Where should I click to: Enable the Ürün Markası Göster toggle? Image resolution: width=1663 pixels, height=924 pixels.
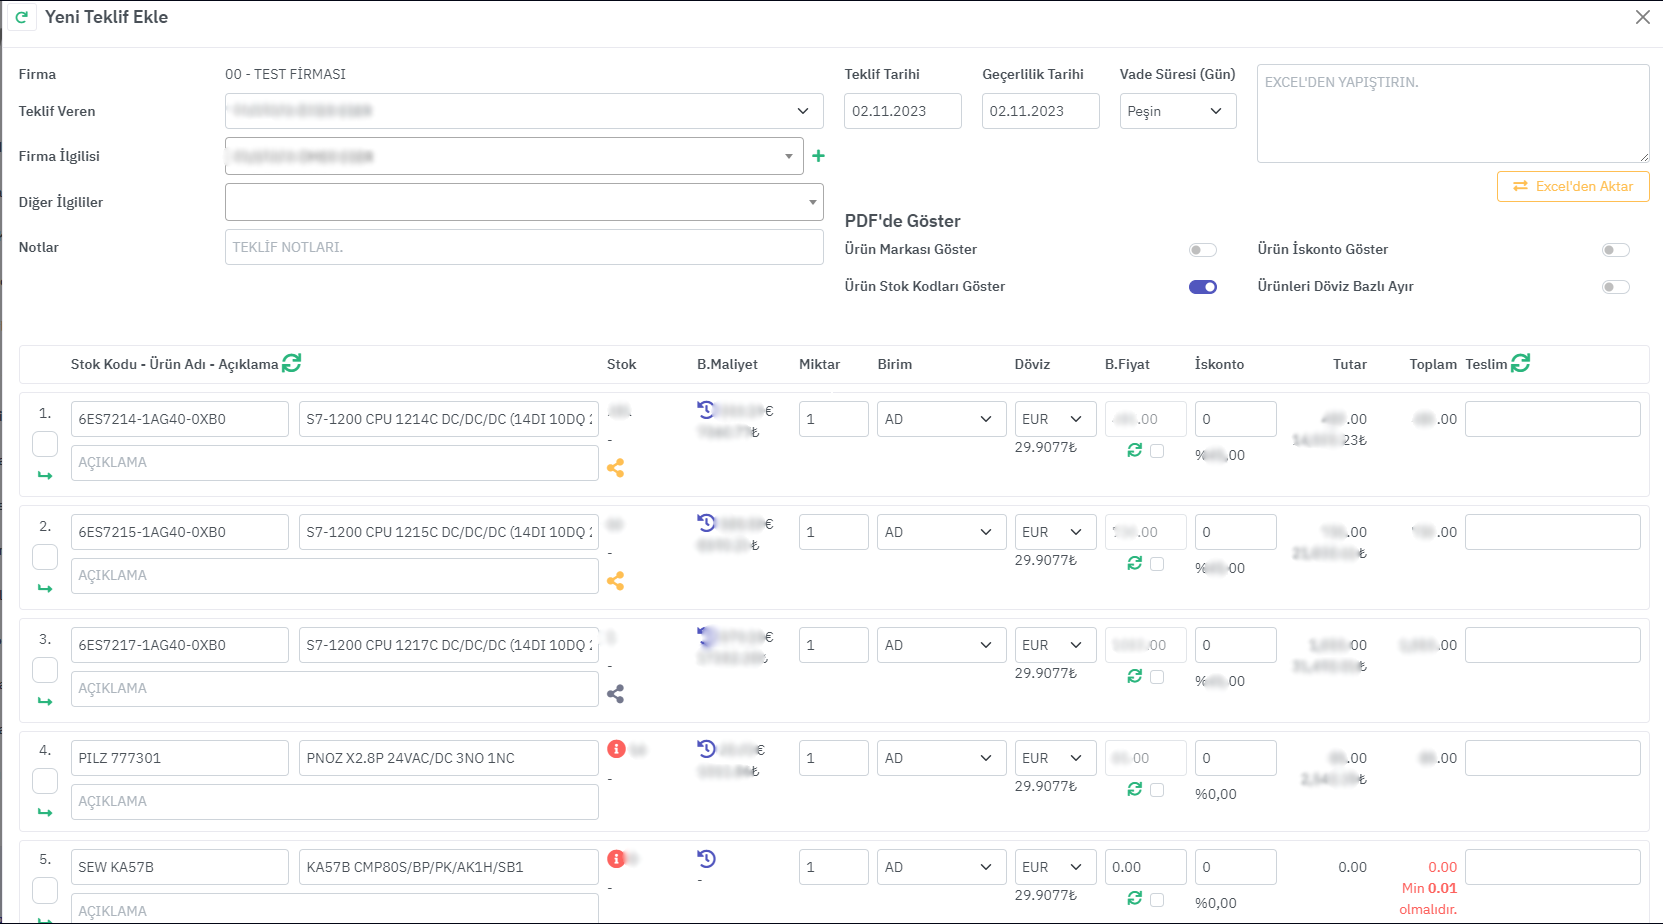coord(1202,250)
